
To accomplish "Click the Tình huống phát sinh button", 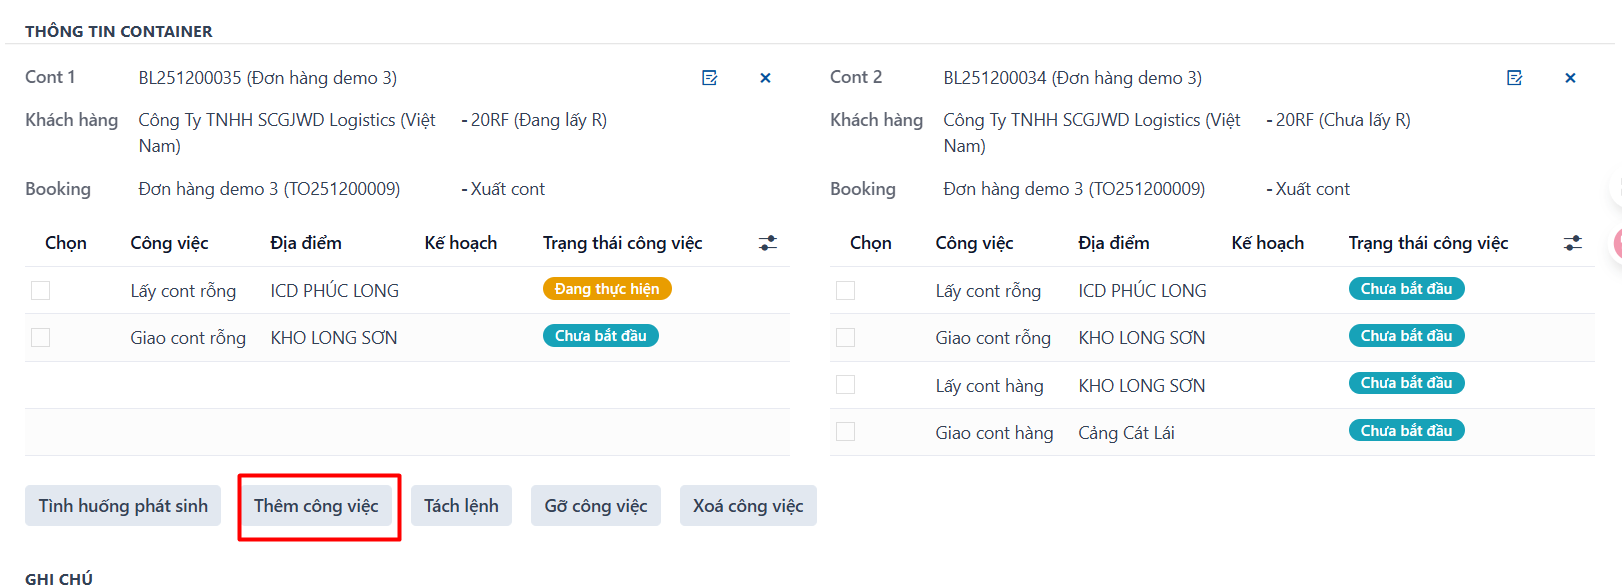I will coord(123,506).
